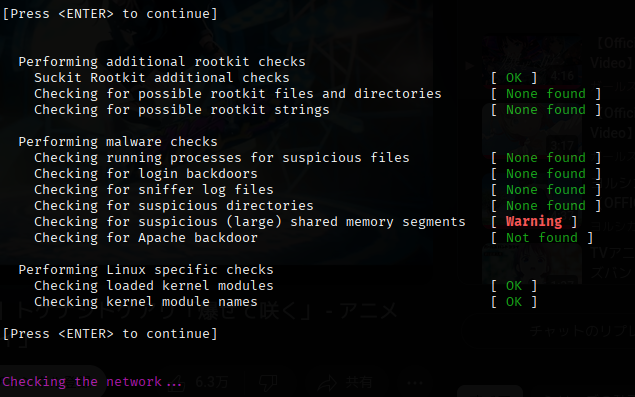The height and width of the screenshot is (397, 635).
Task: Open the three-dot more actions in background page
Action: coord(415,382)
